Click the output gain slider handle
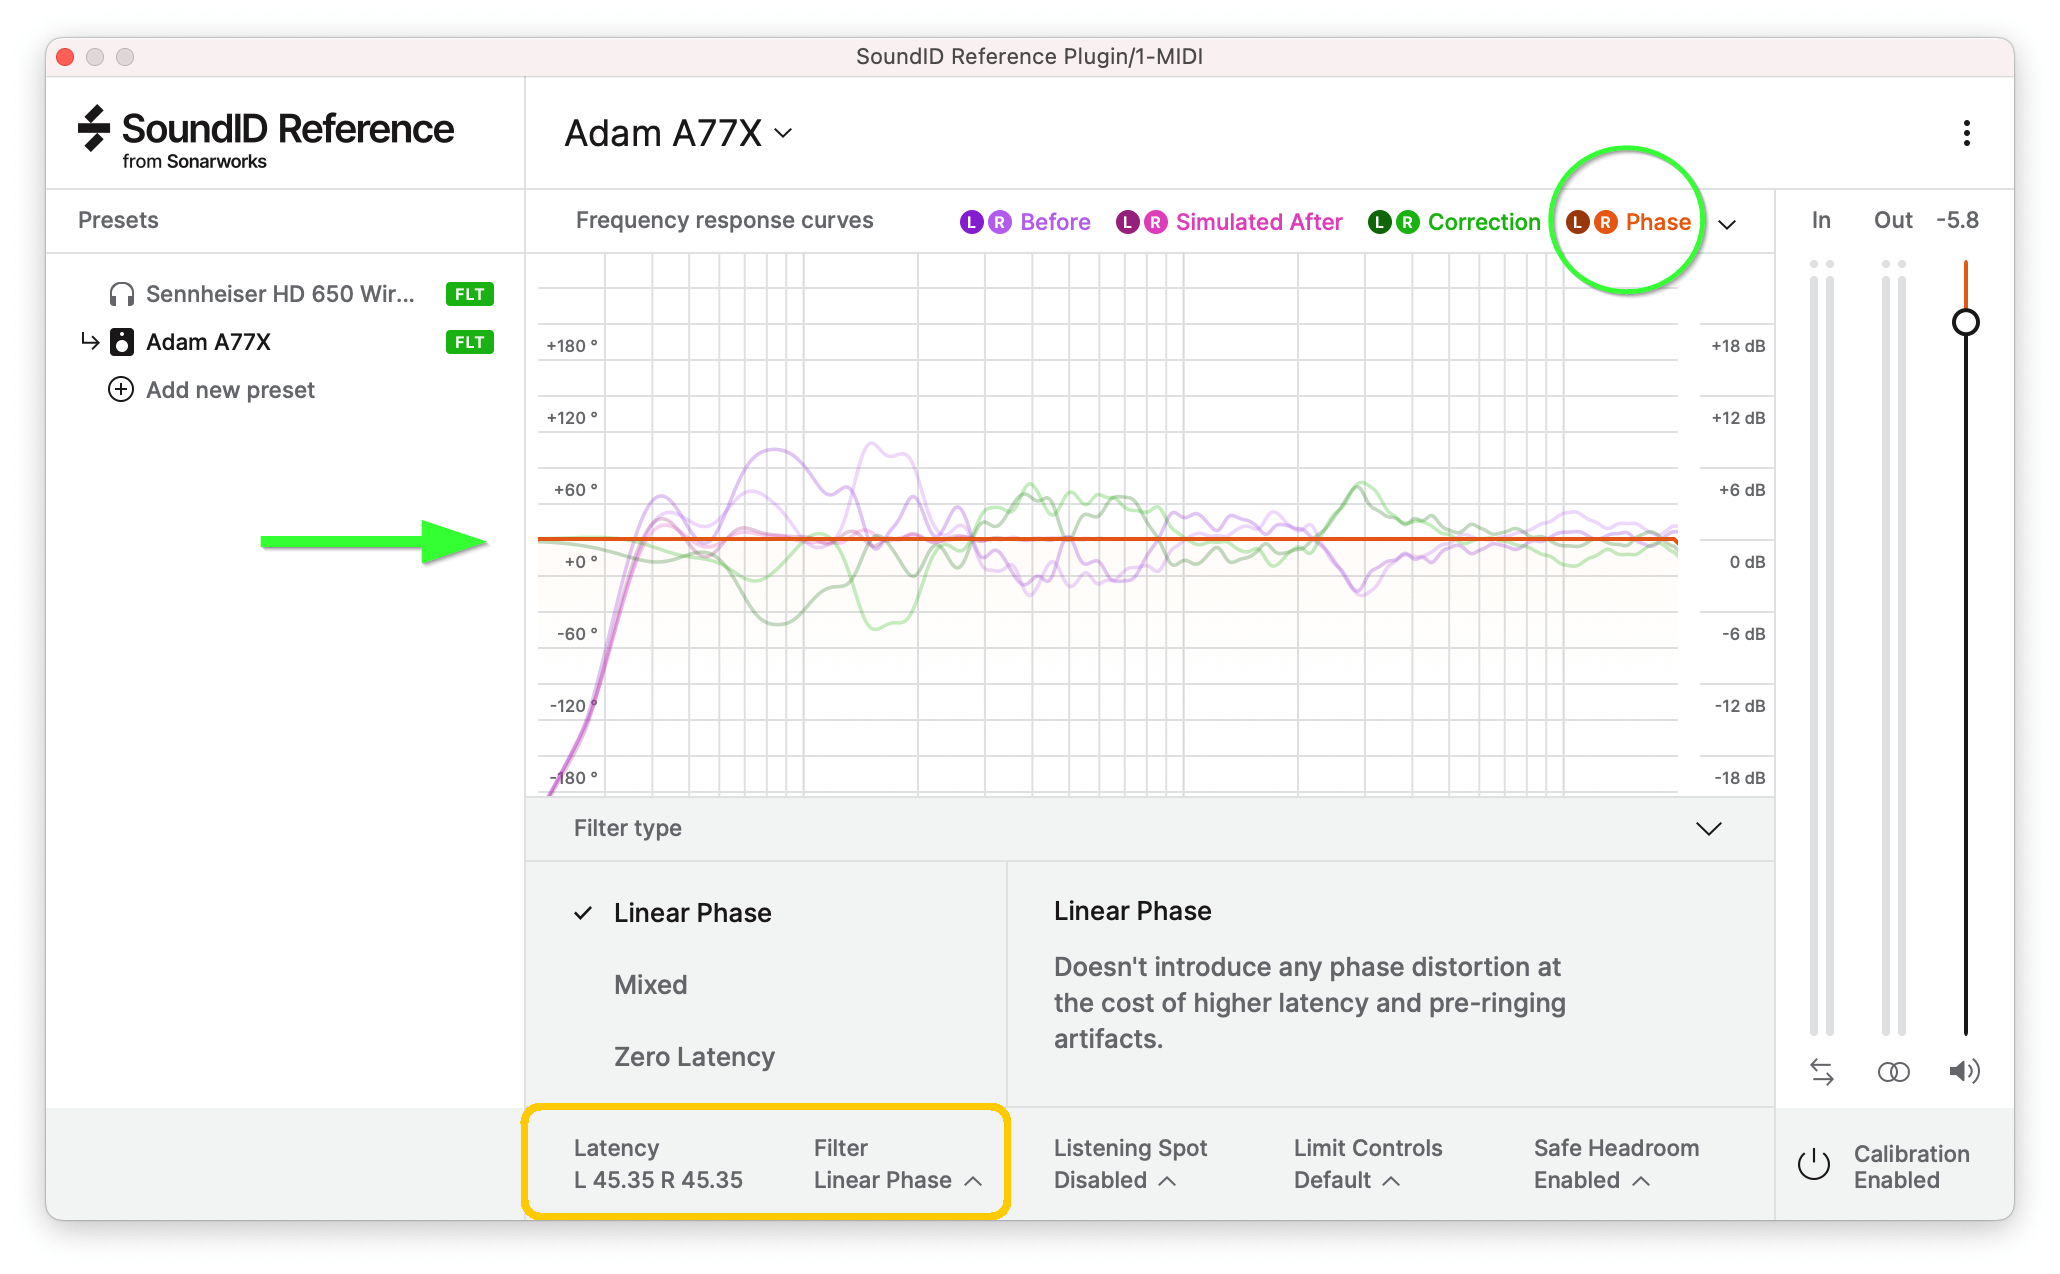Viewport: 2060px width, 1274px height. (x=1965, y=322)
